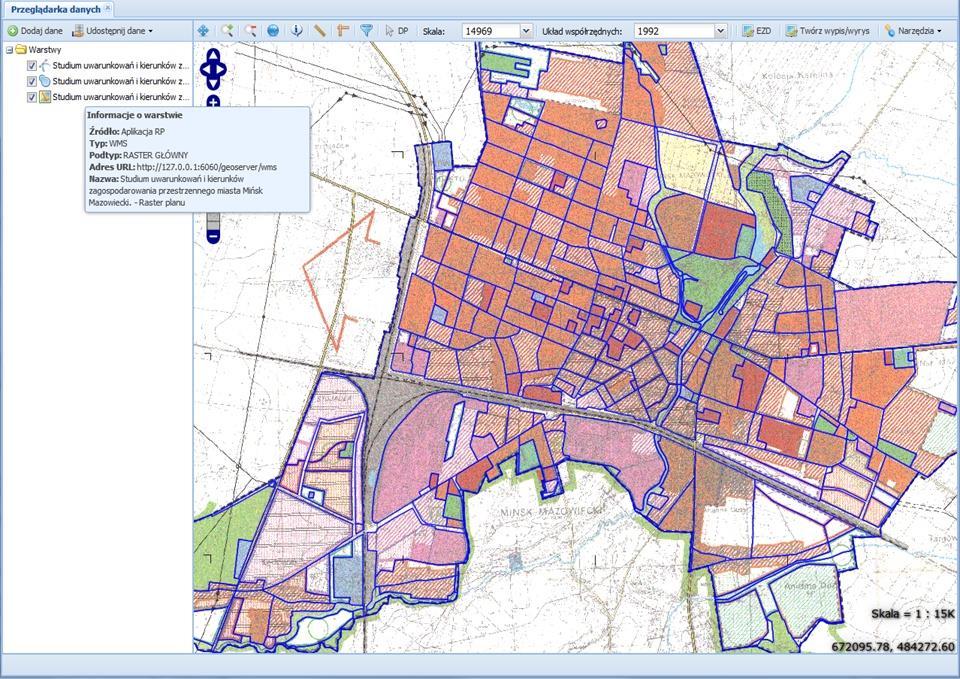Click the MINSK MAZOWIECKI map label
Viewport: 960px width, 679px height.
coord(552,511)
